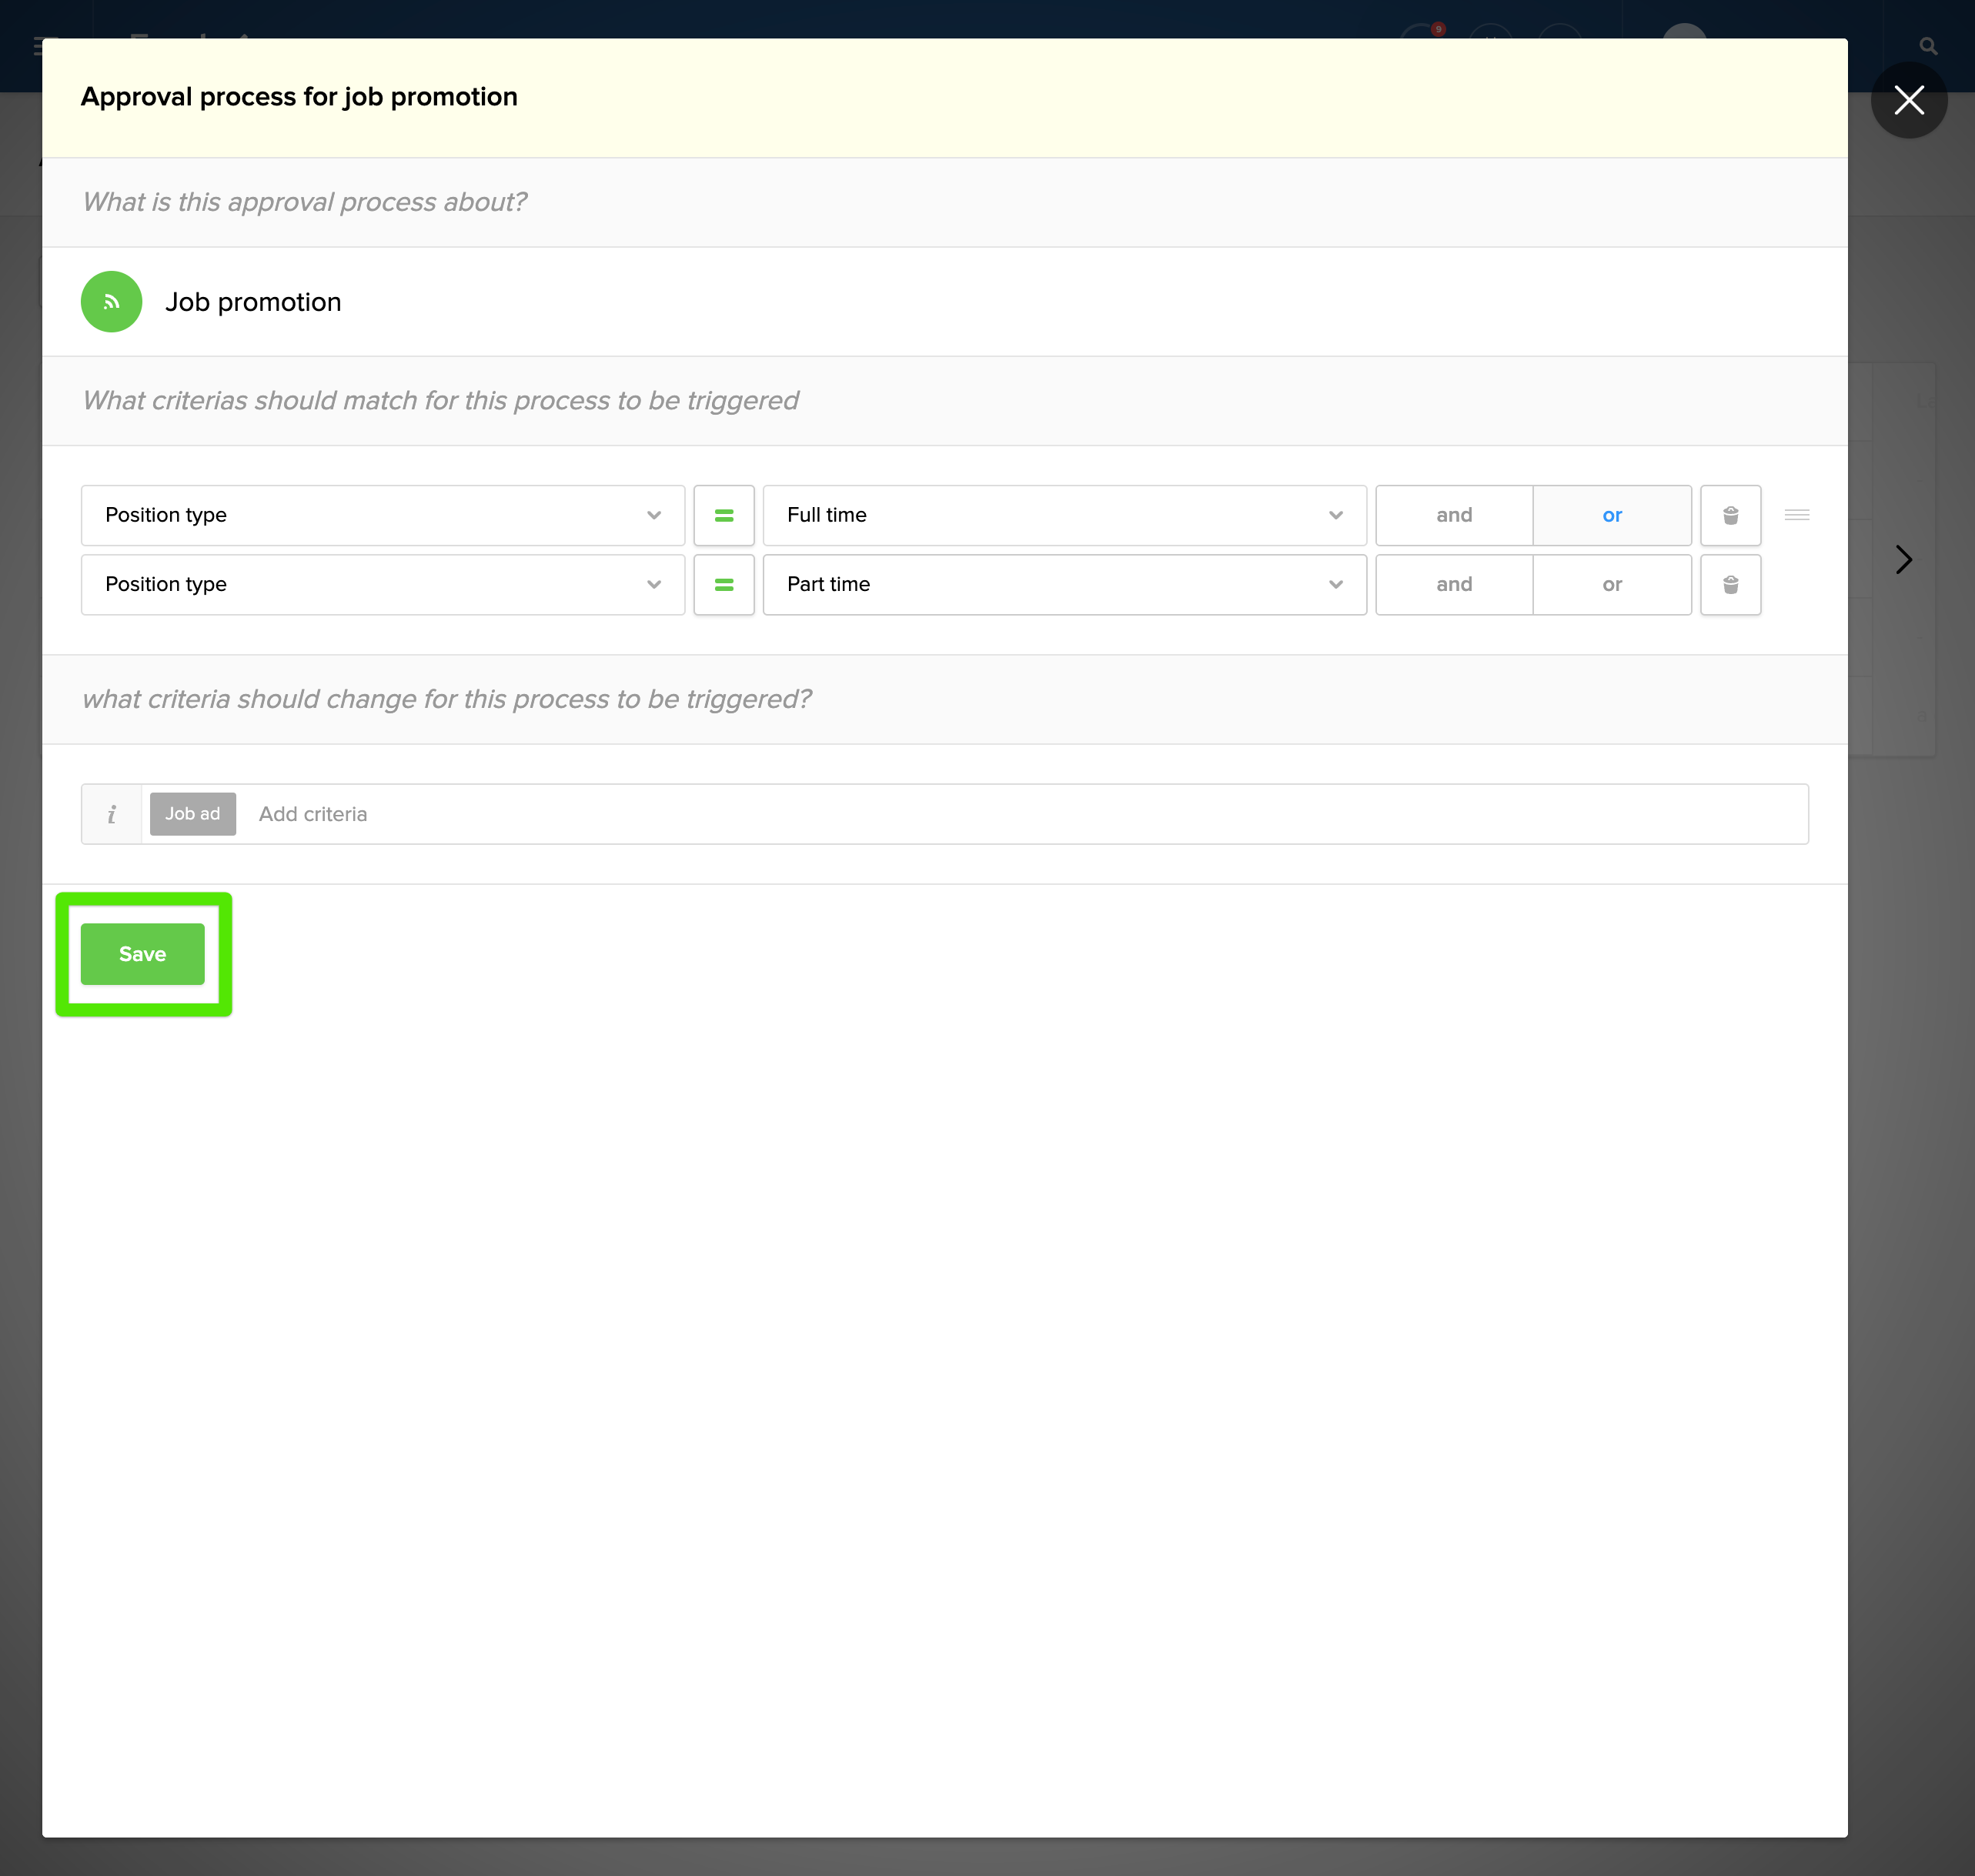Delete the Full time criteria row
Image resolution: width=1975 pixels, height=1876 pixels.
coord(1730,515)
